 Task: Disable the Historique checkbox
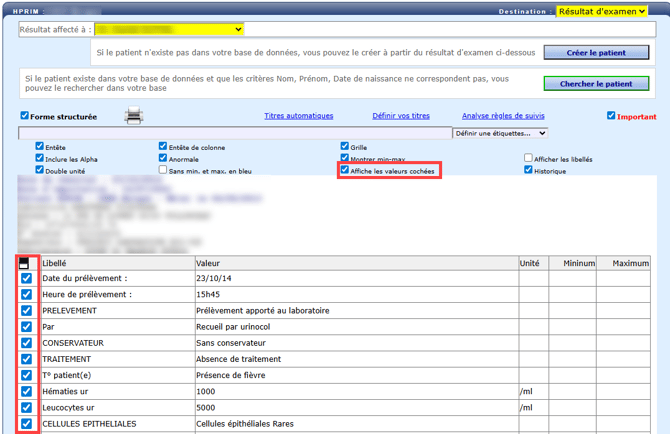coord(528,170)
